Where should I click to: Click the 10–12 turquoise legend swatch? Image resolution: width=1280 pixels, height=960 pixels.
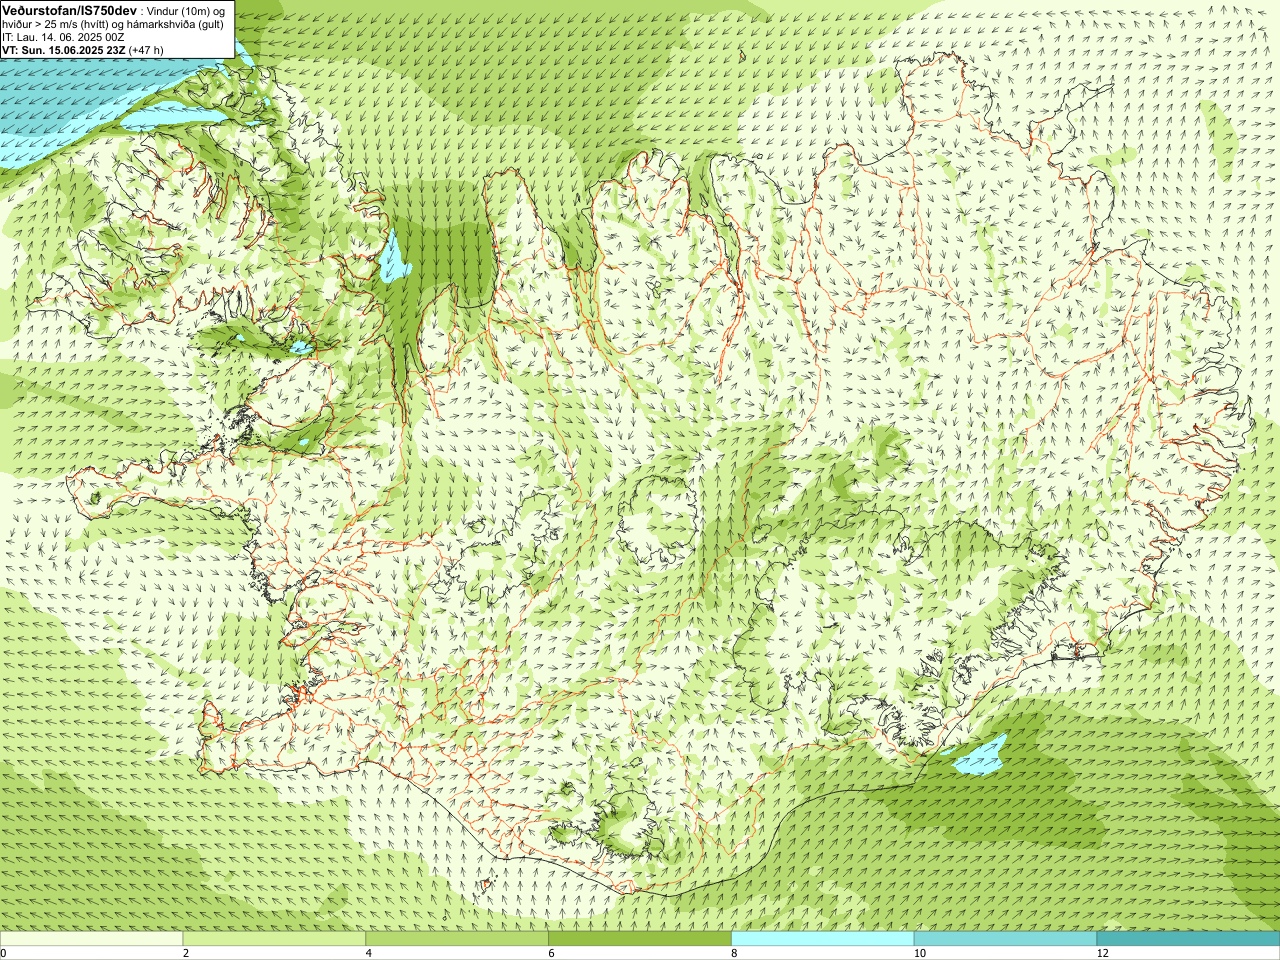click(1005, 939)
